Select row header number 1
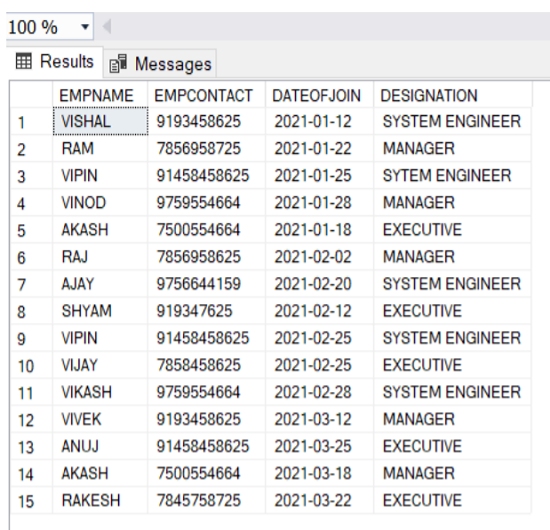 (32, 122)
